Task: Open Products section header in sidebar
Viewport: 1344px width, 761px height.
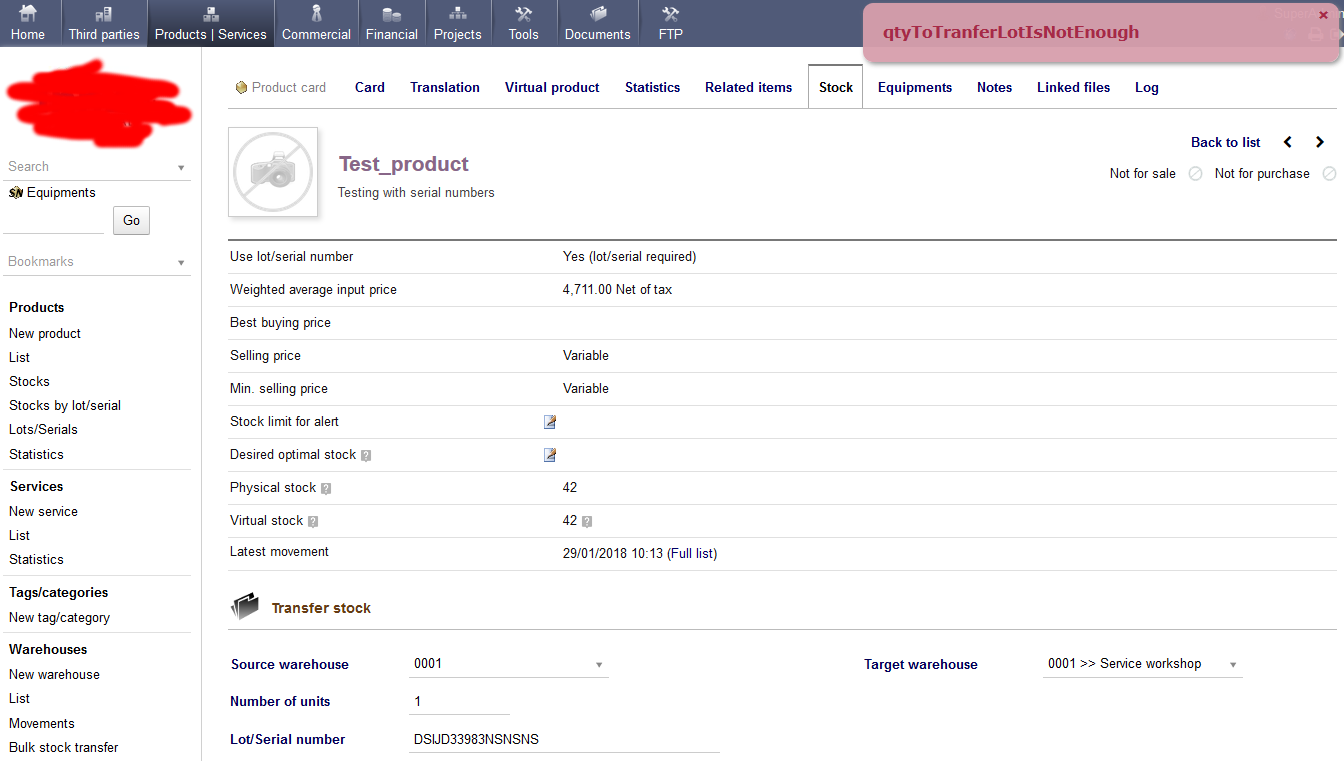Action: click(x=36, y=307)
